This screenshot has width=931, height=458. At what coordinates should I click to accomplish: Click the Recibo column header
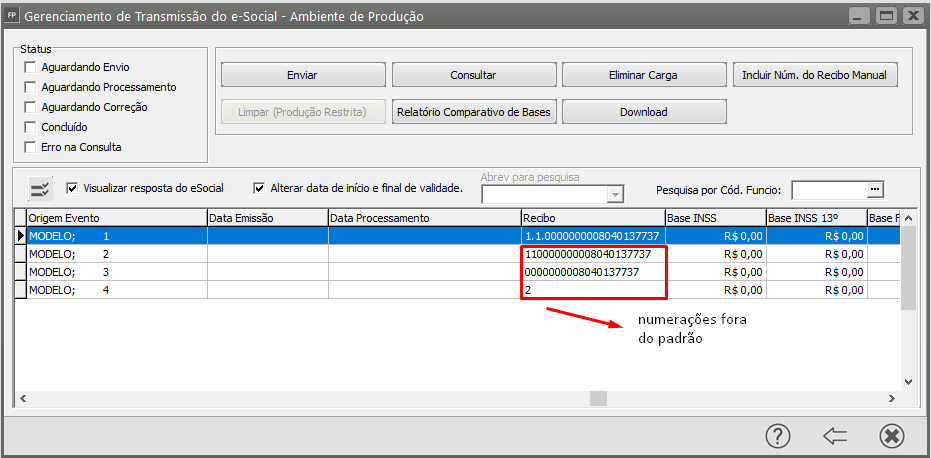point(593,218)
